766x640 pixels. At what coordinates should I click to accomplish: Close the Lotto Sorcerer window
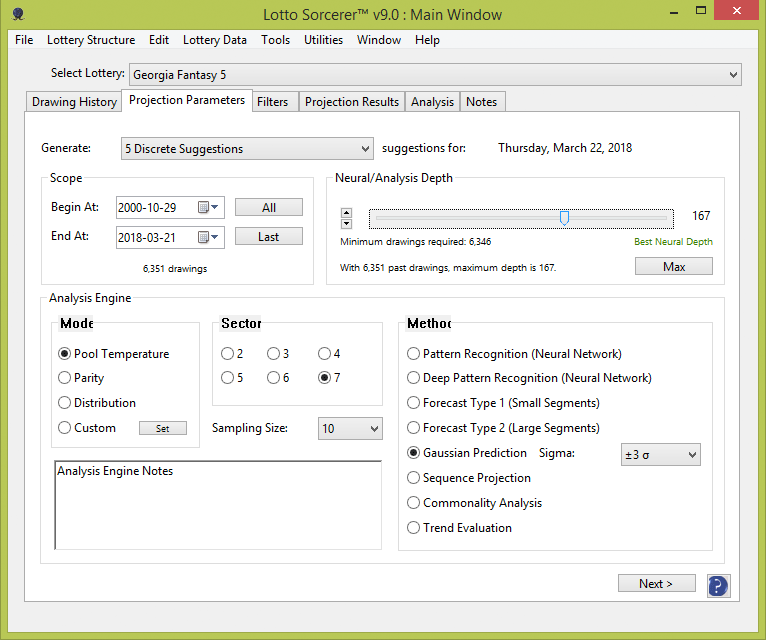(x=736, y=11)
